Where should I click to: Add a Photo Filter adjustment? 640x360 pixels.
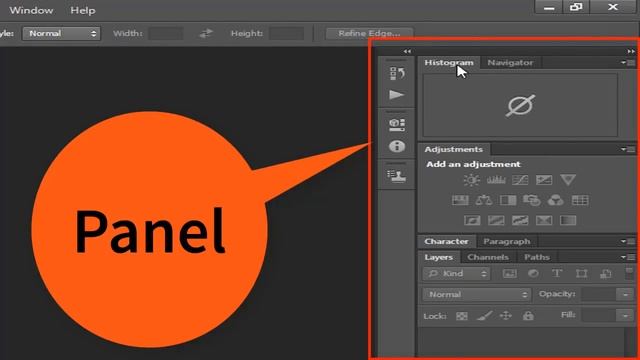[532, 200]
